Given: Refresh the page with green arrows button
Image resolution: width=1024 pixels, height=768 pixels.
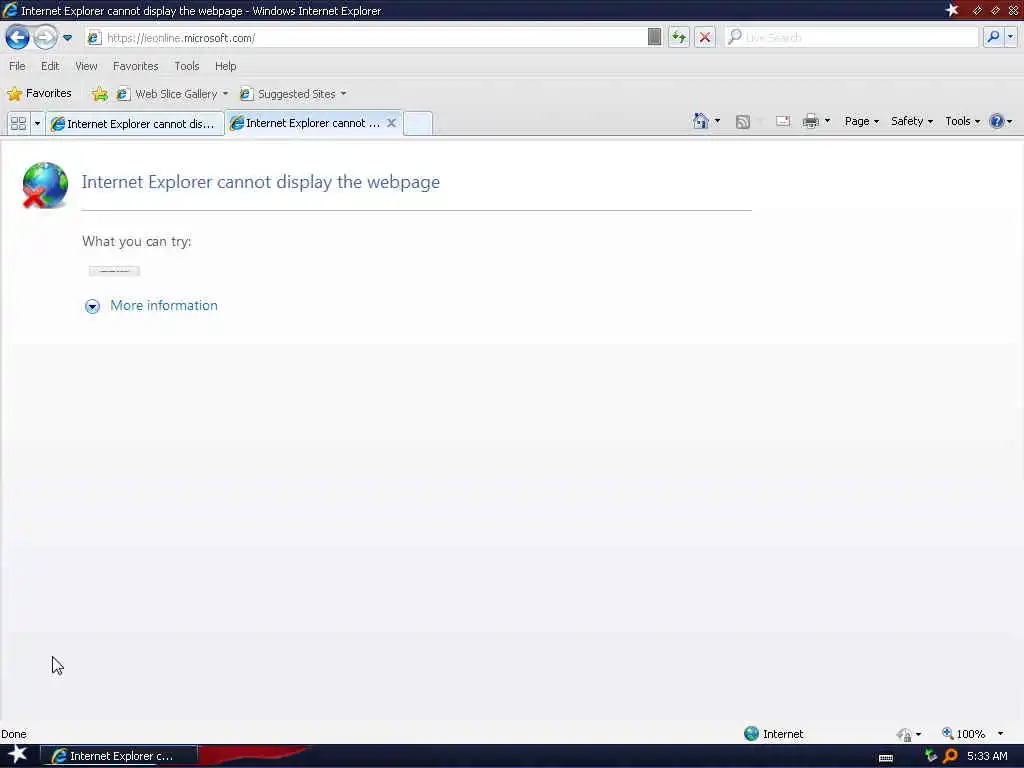Looking at the screenshot, I should click(x=679, y=37).
